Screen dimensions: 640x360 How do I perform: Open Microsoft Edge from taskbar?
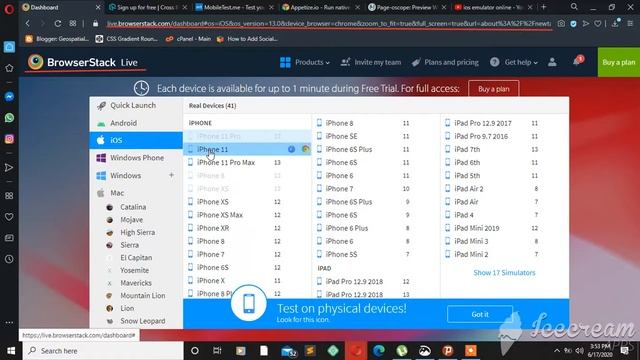coord(379,351)
